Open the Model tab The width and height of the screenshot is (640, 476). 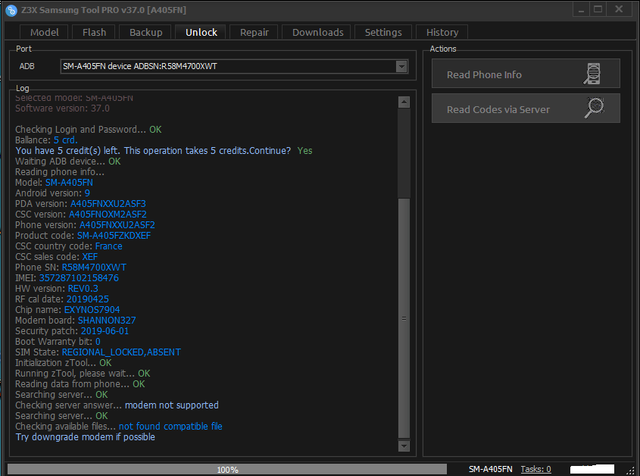pos(44,32)
